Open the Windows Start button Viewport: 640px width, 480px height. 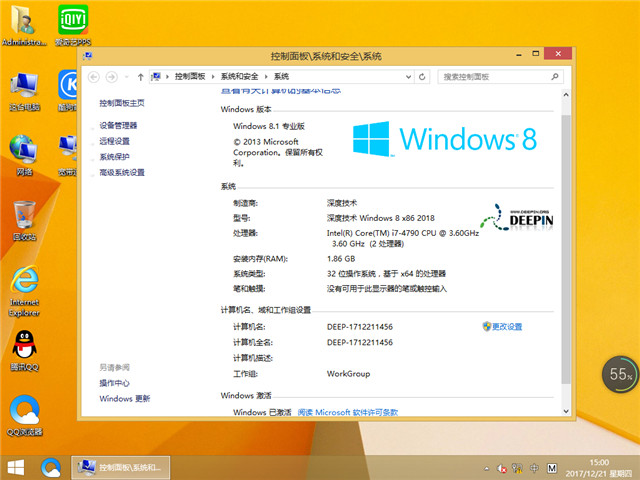tap(16, 467)
